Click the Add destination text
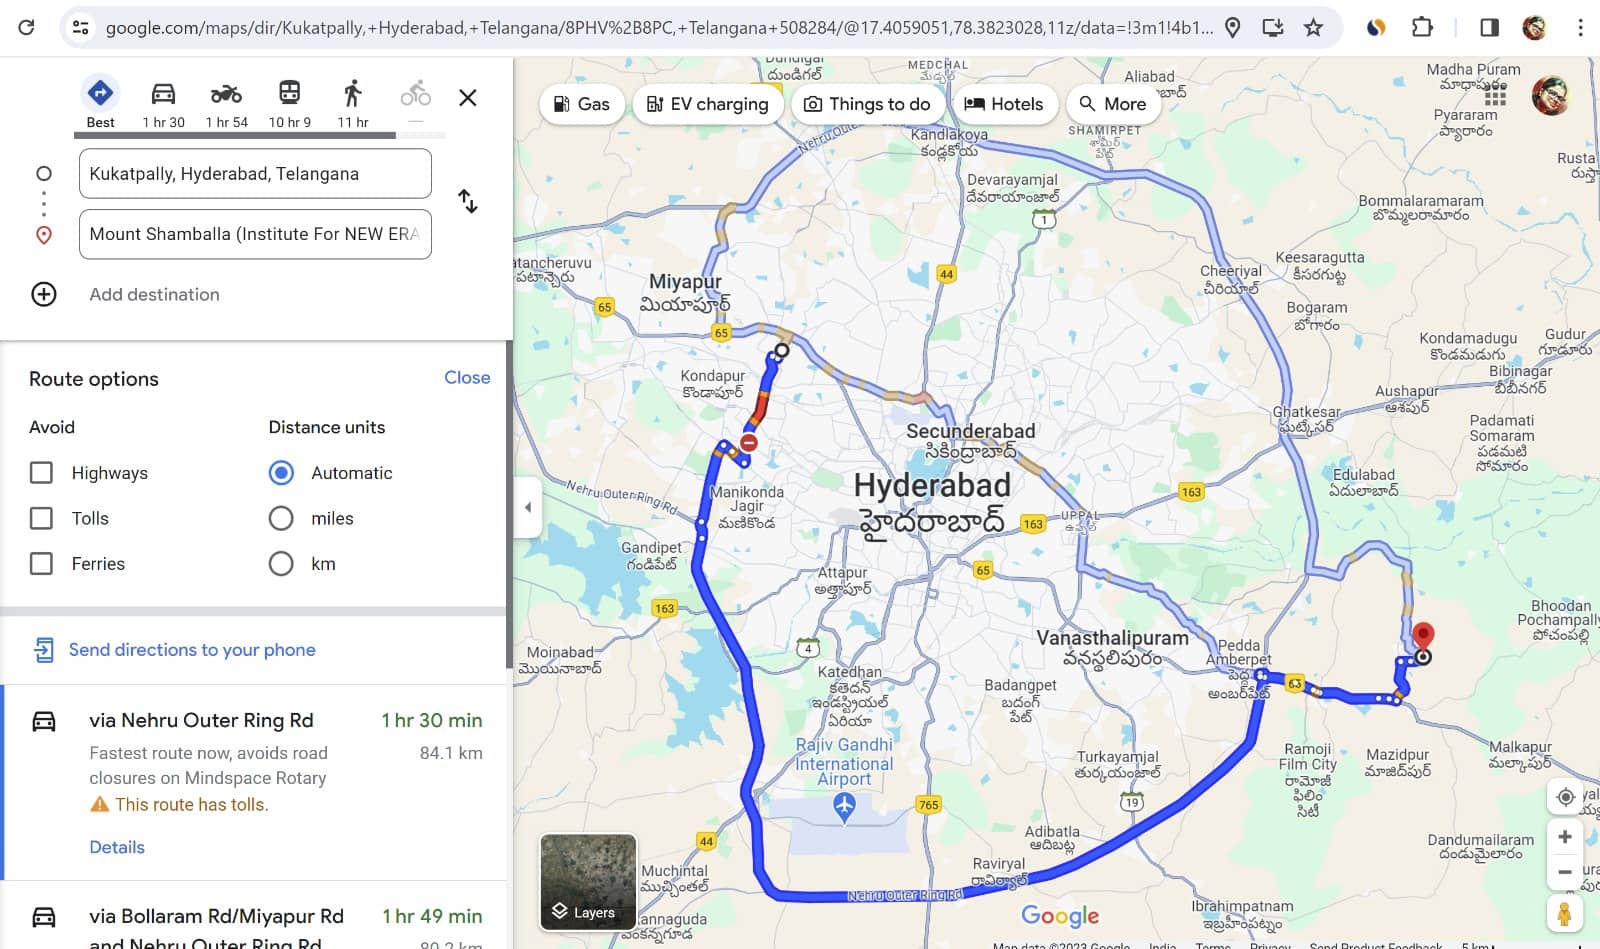Viewport: 1600px width, 949px height. (x=154, y=294)
